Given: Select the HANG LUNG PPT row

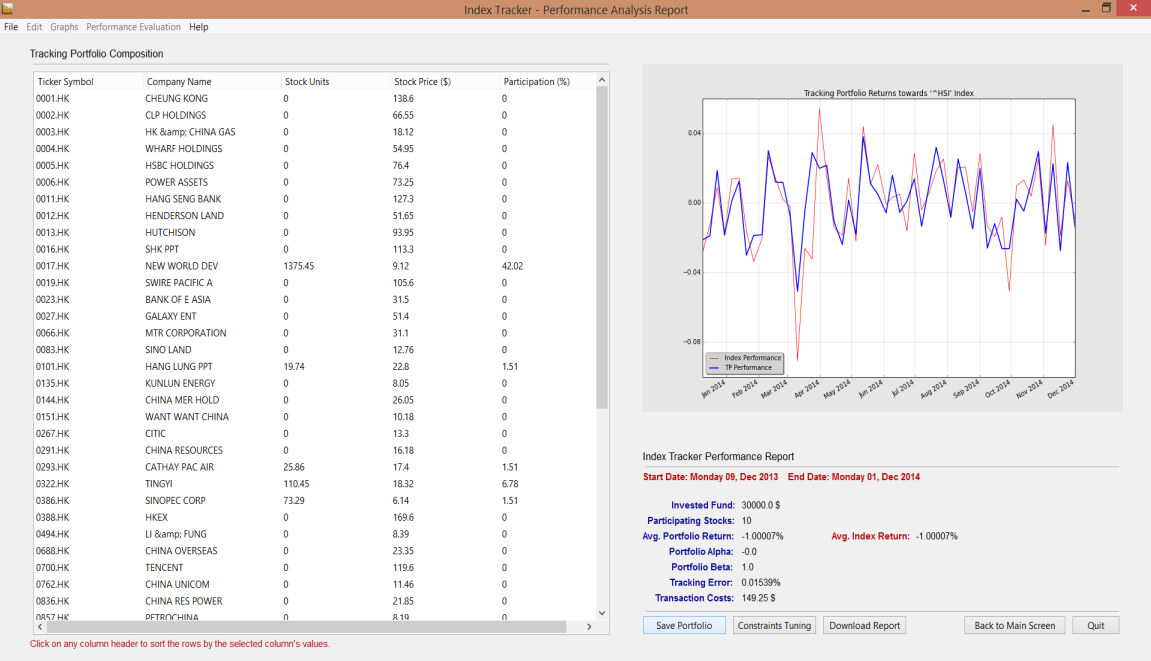Looking at the screenshot, I should (x=314, y=367).
